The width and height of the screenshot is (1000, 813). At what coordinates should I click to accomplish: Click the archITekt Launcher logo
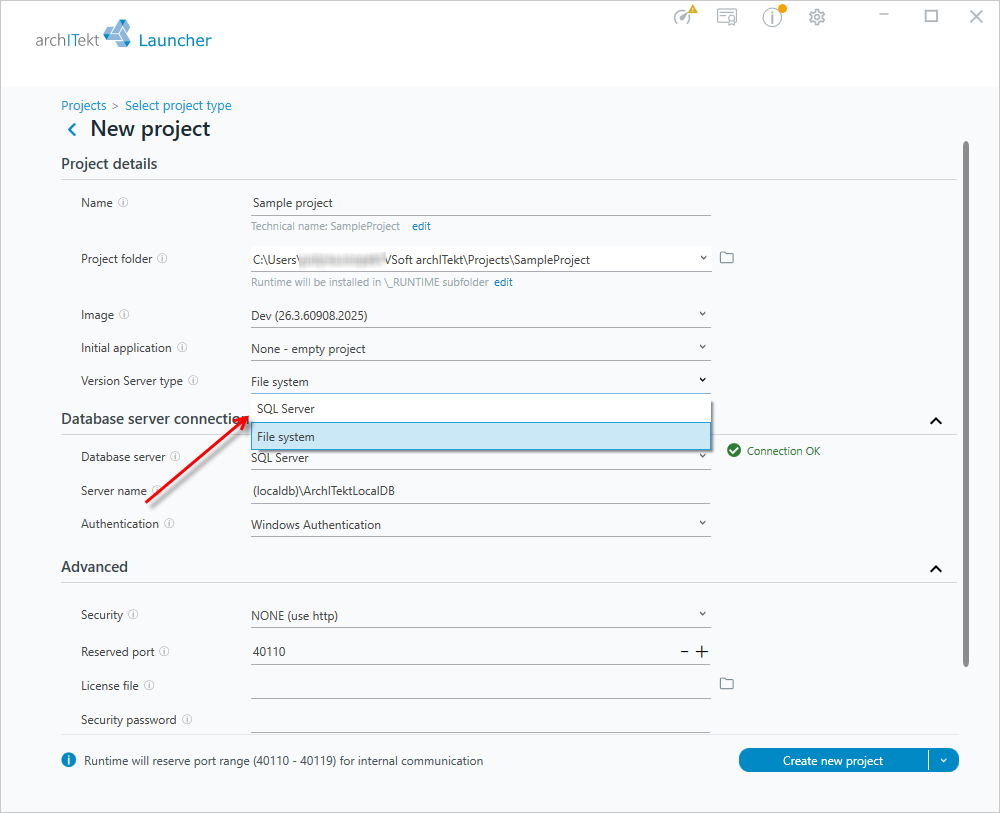tap(123, 36)
